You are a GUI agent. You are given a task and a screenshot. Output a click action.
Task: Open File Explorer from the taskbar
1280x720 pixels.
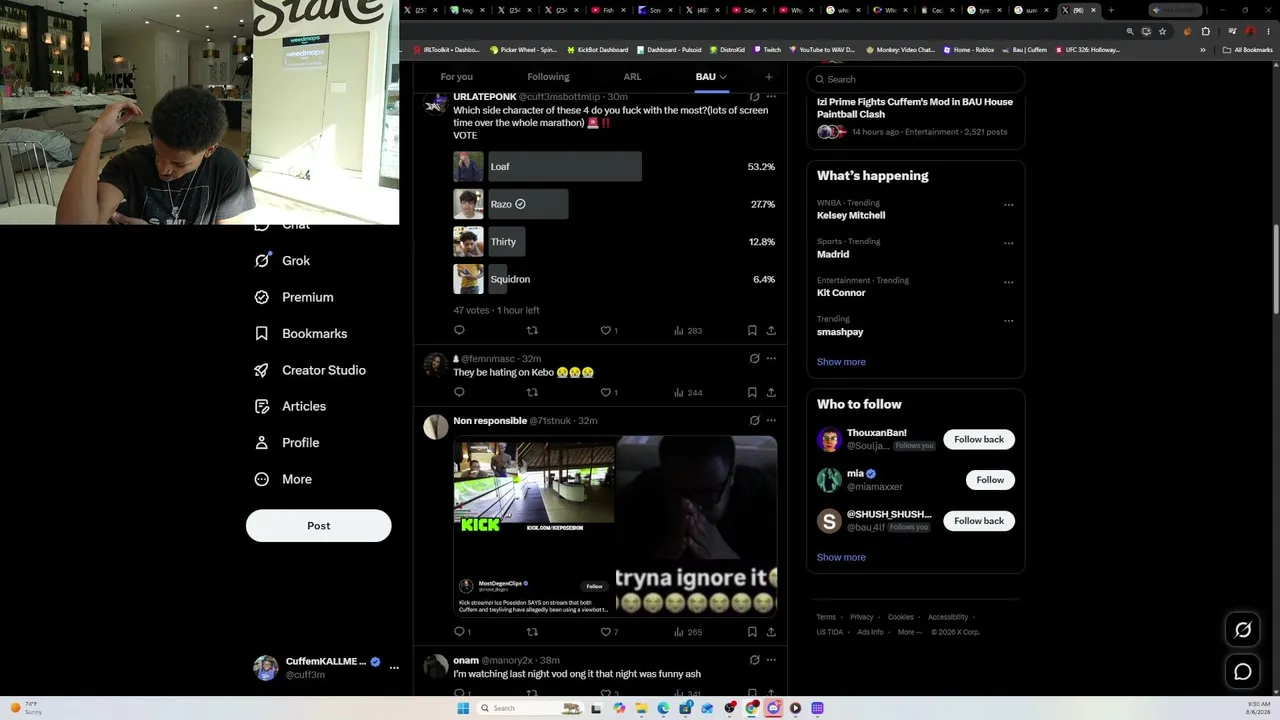pos(641,708)
